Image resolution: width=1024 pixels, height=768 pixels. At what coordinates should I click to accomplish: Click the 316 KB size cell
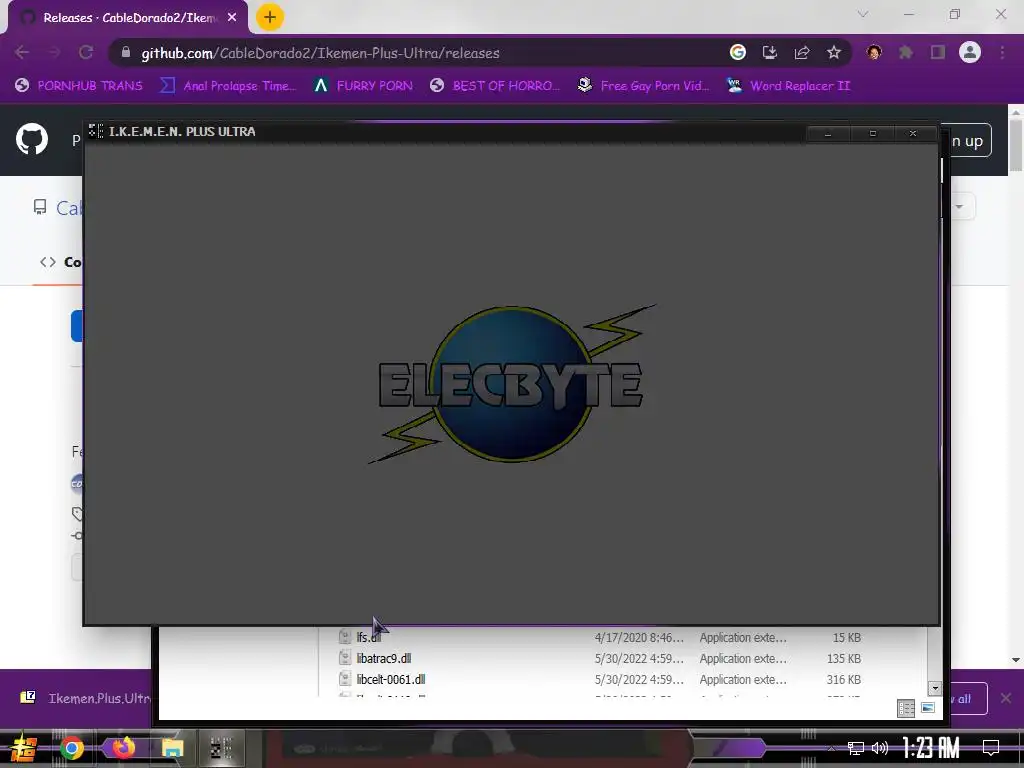click(843, 679)
